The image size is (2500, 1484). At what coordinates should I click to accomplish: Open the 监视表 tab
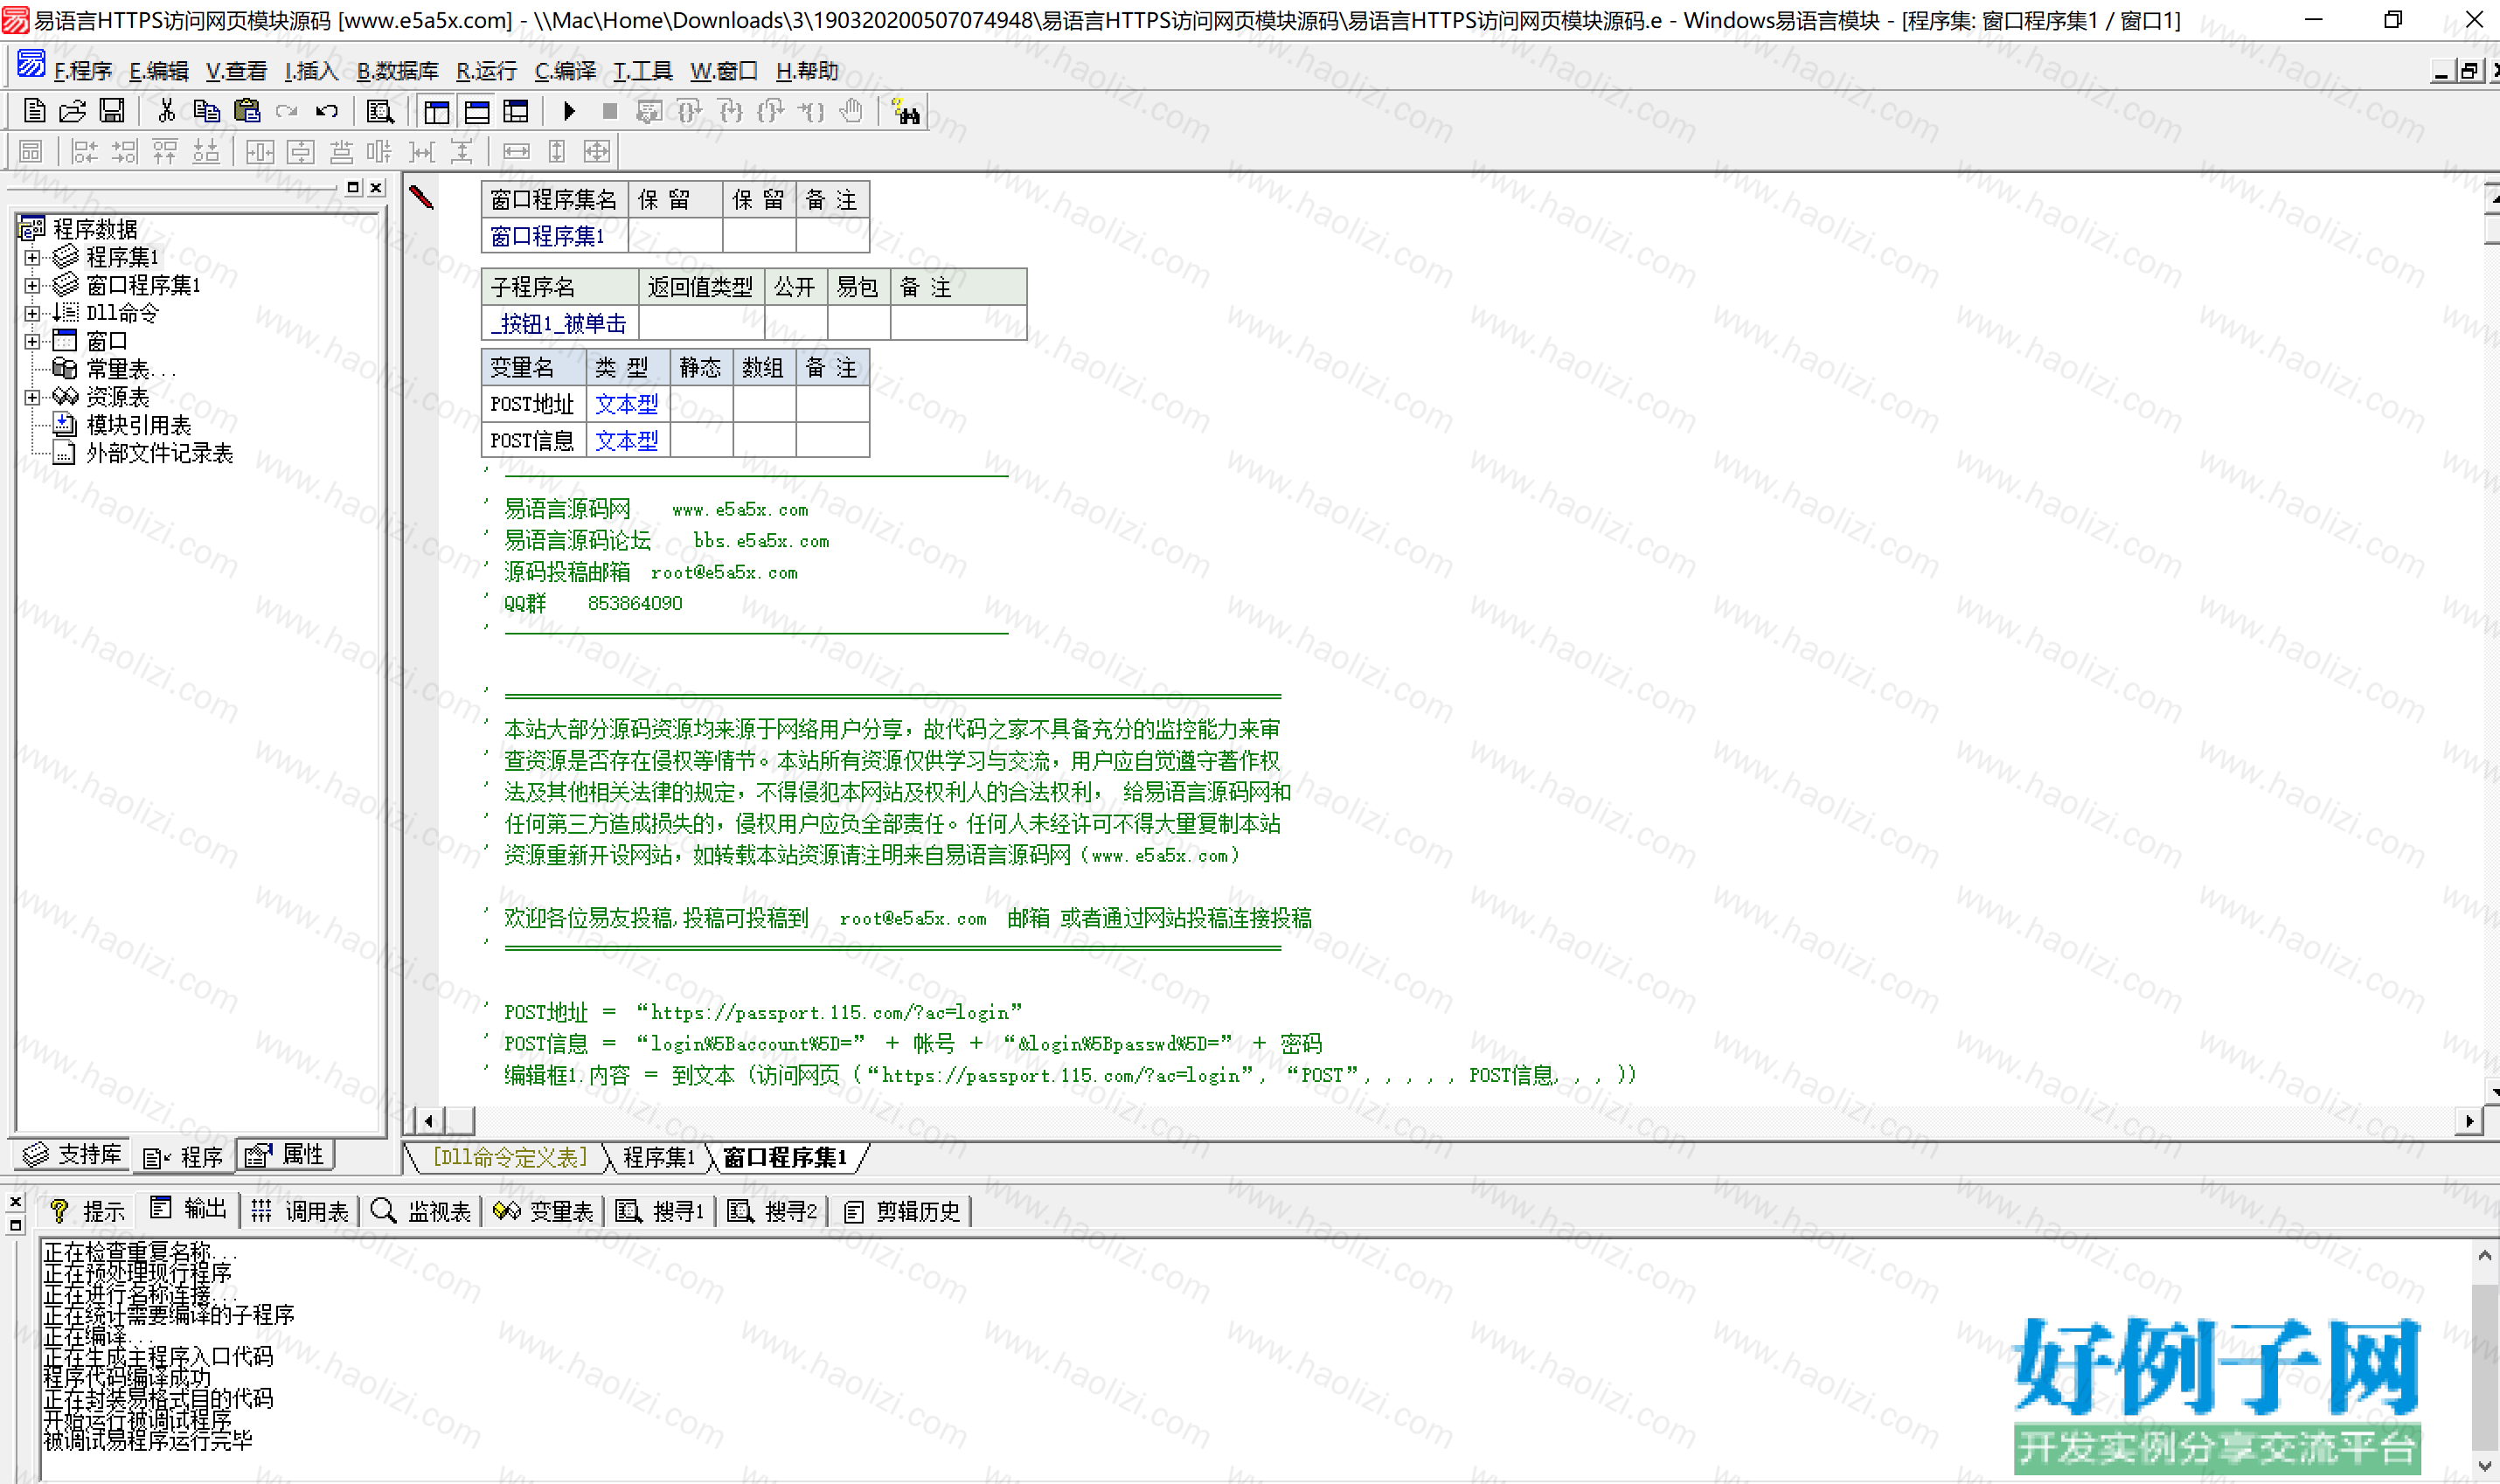click(421, 1212)
